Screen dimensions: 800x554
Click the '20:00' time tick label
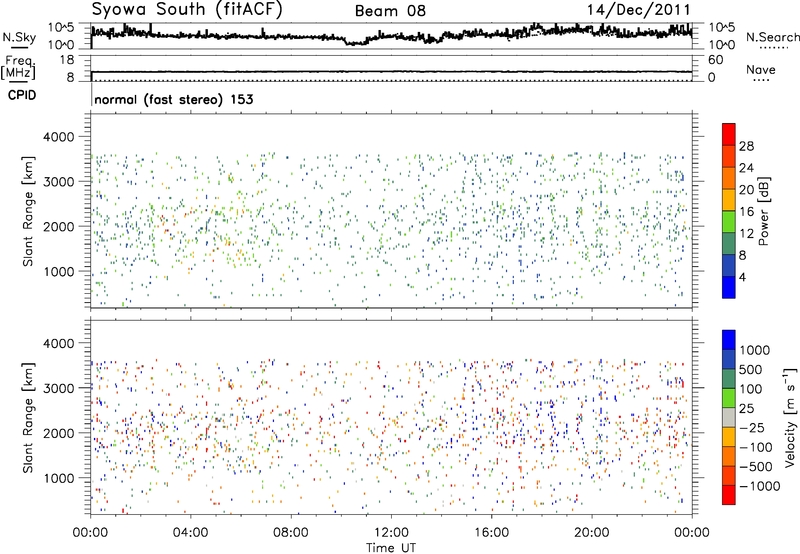click(591, 533)
